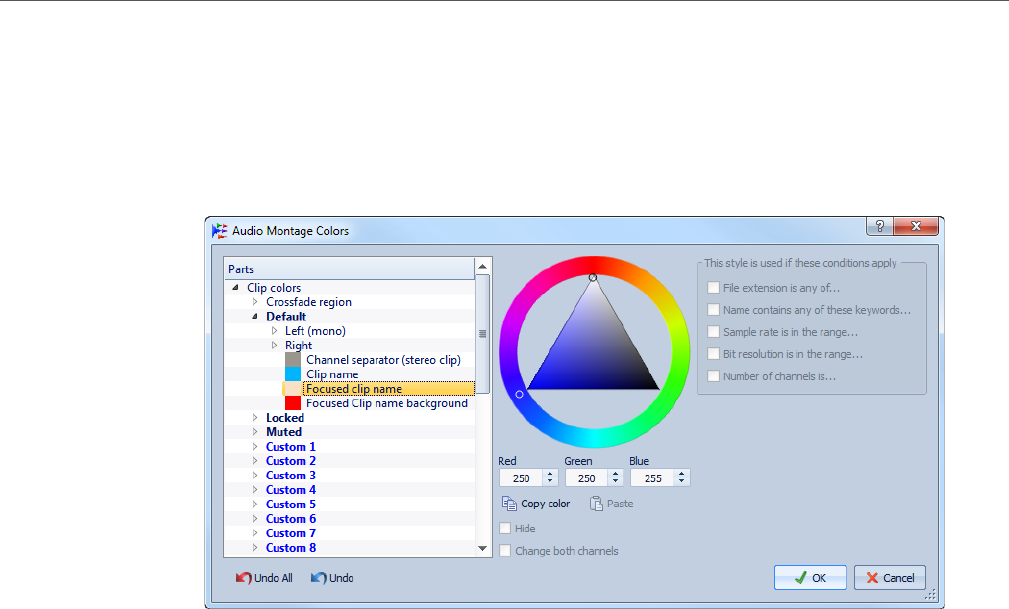Screen dimensions: 1009x609
Task: Check Number of channels is option
Action: click(713, 376)
